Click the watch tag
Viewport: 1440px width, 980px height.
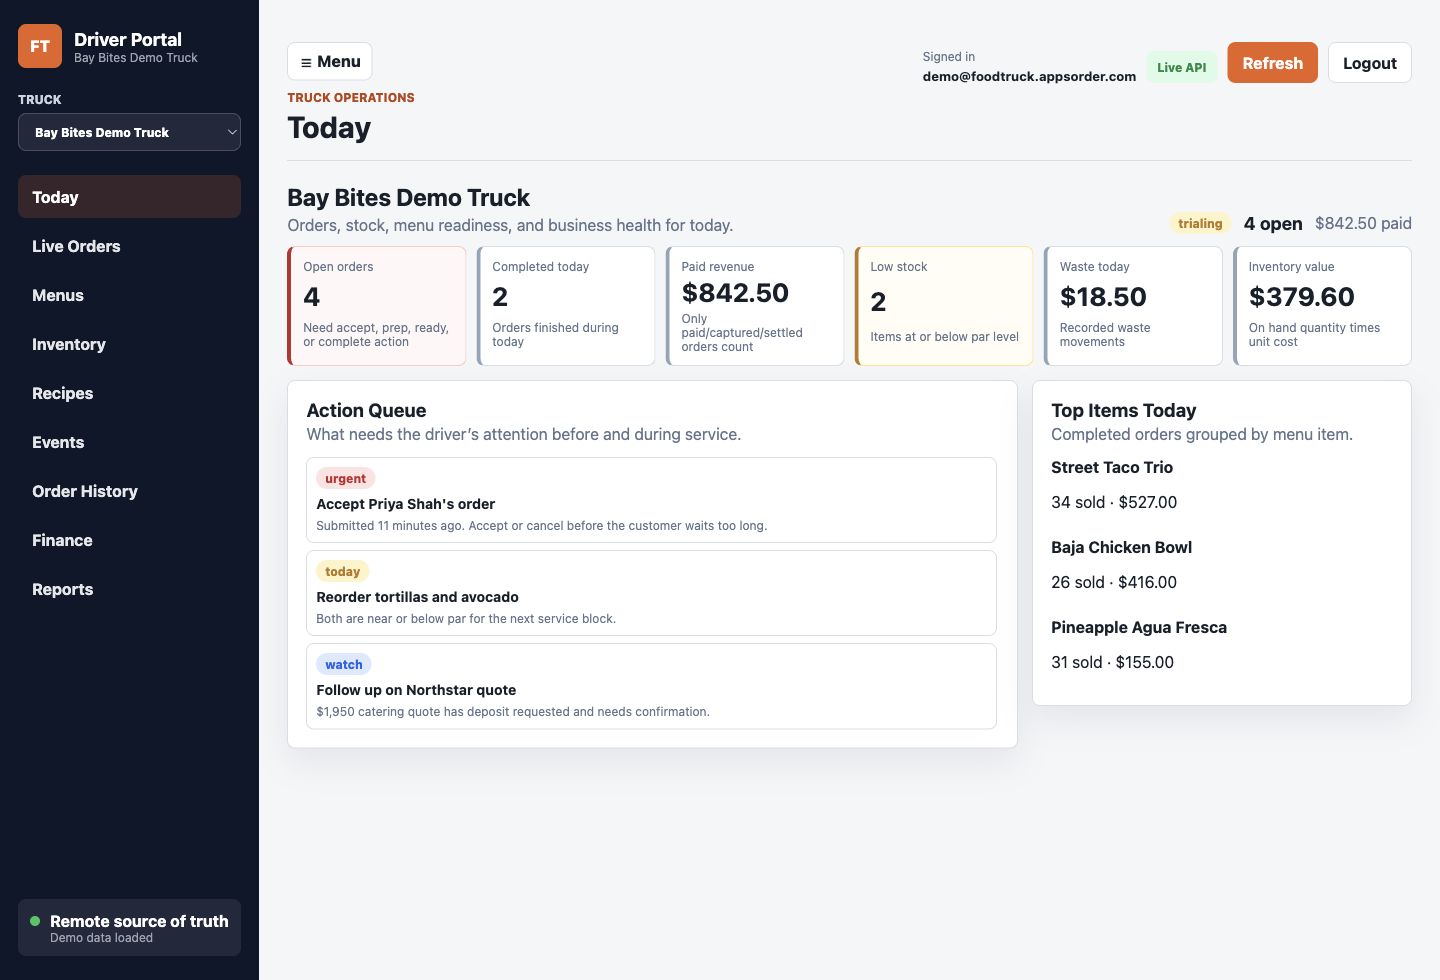(343, 664)
